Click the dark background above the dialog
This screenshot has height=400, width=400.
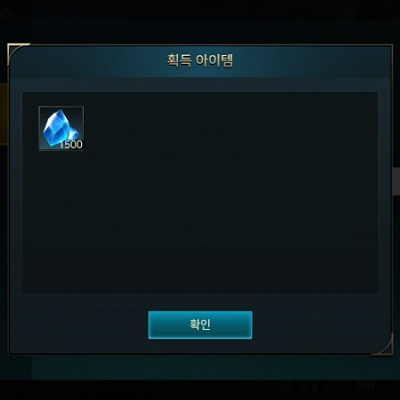(200, 30)
